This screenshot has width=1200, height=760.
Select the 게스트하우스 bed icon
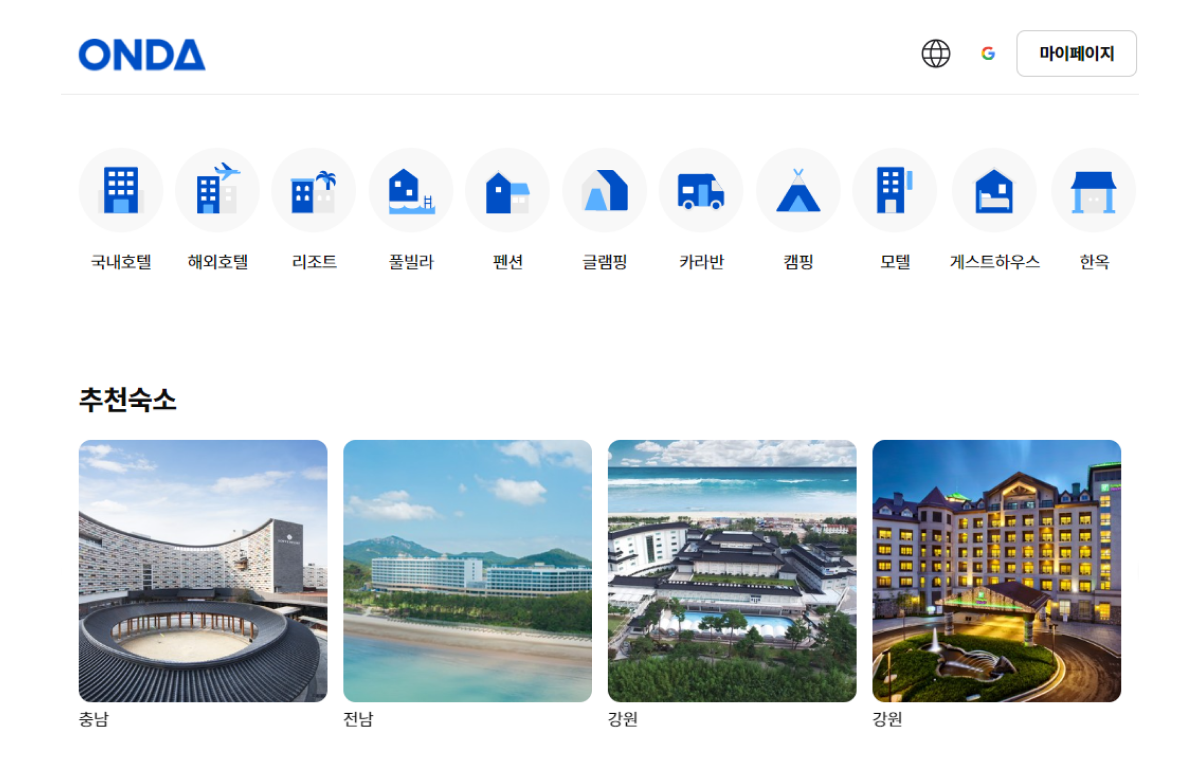(994, 190)
